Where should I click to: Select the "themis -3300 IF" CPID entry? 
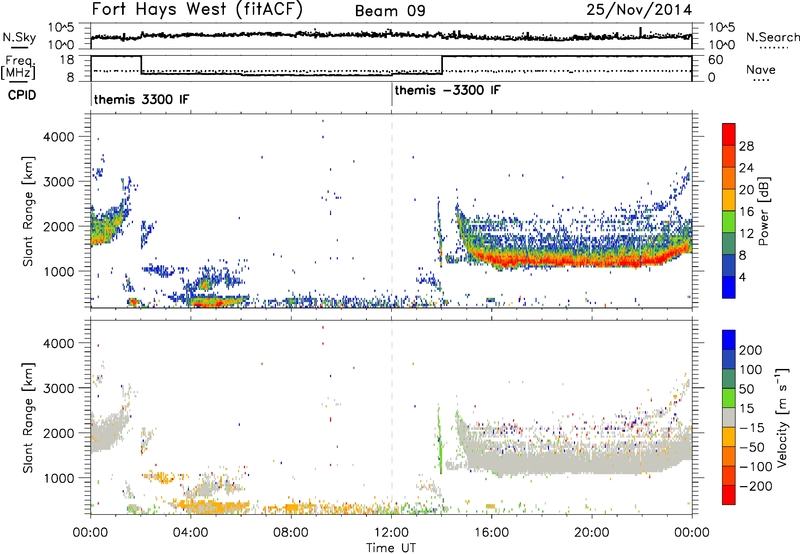pos(447,90)
